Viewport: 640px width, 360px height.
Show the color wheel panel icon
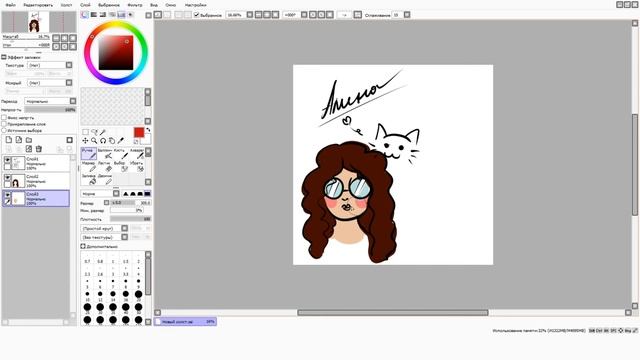coord(84,15)
